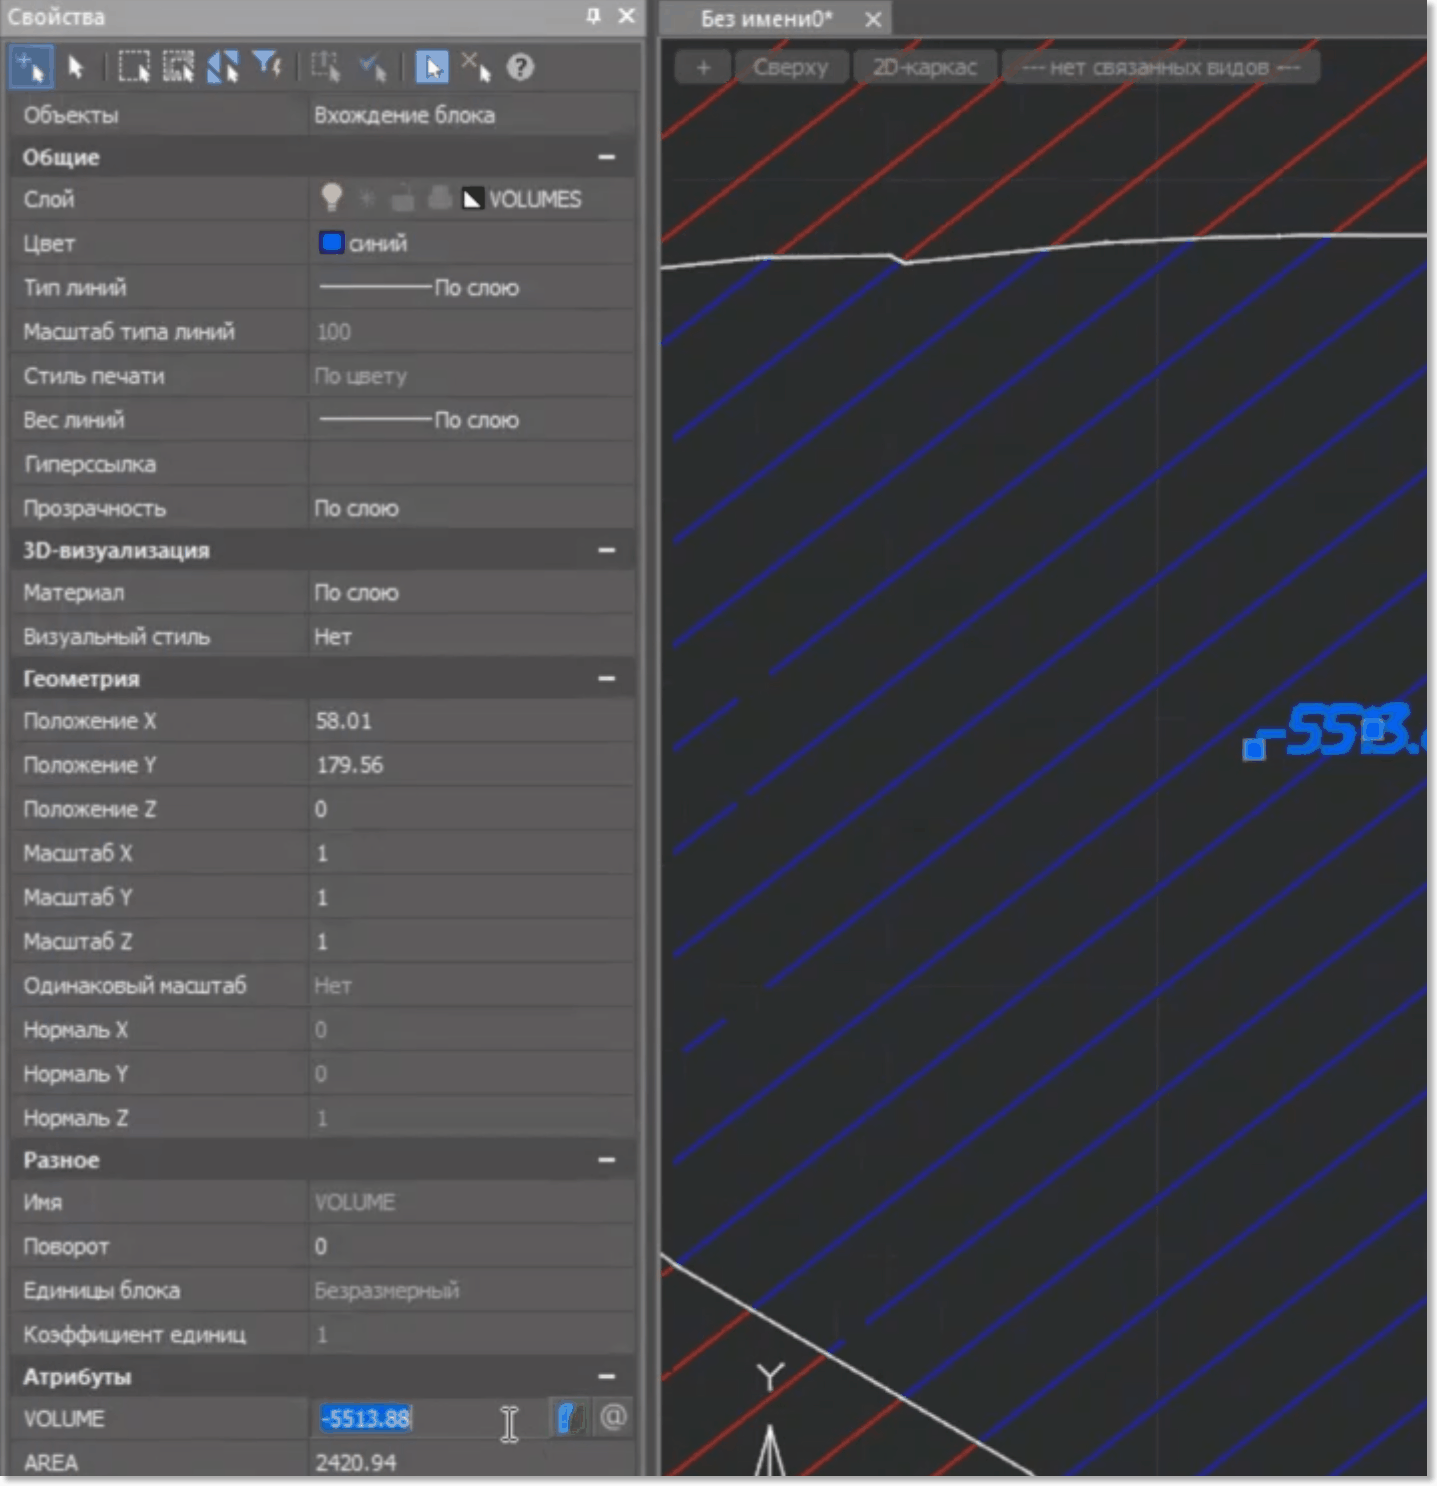This screenshot has width=1437, height=1486.
Task: Click the 2D-каркас visual style button
Action: [x=924, y=68]
